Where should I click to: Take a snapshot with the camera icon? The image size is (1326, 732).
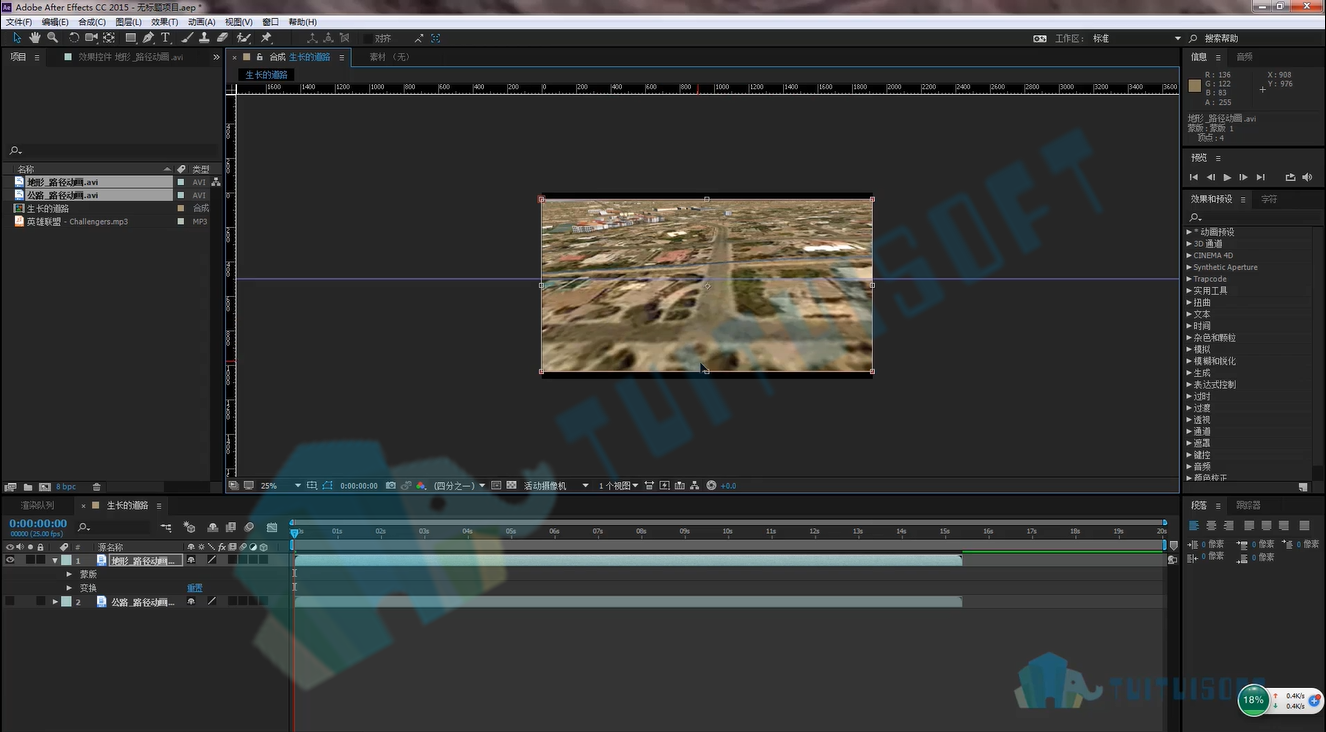coord(391,486)
